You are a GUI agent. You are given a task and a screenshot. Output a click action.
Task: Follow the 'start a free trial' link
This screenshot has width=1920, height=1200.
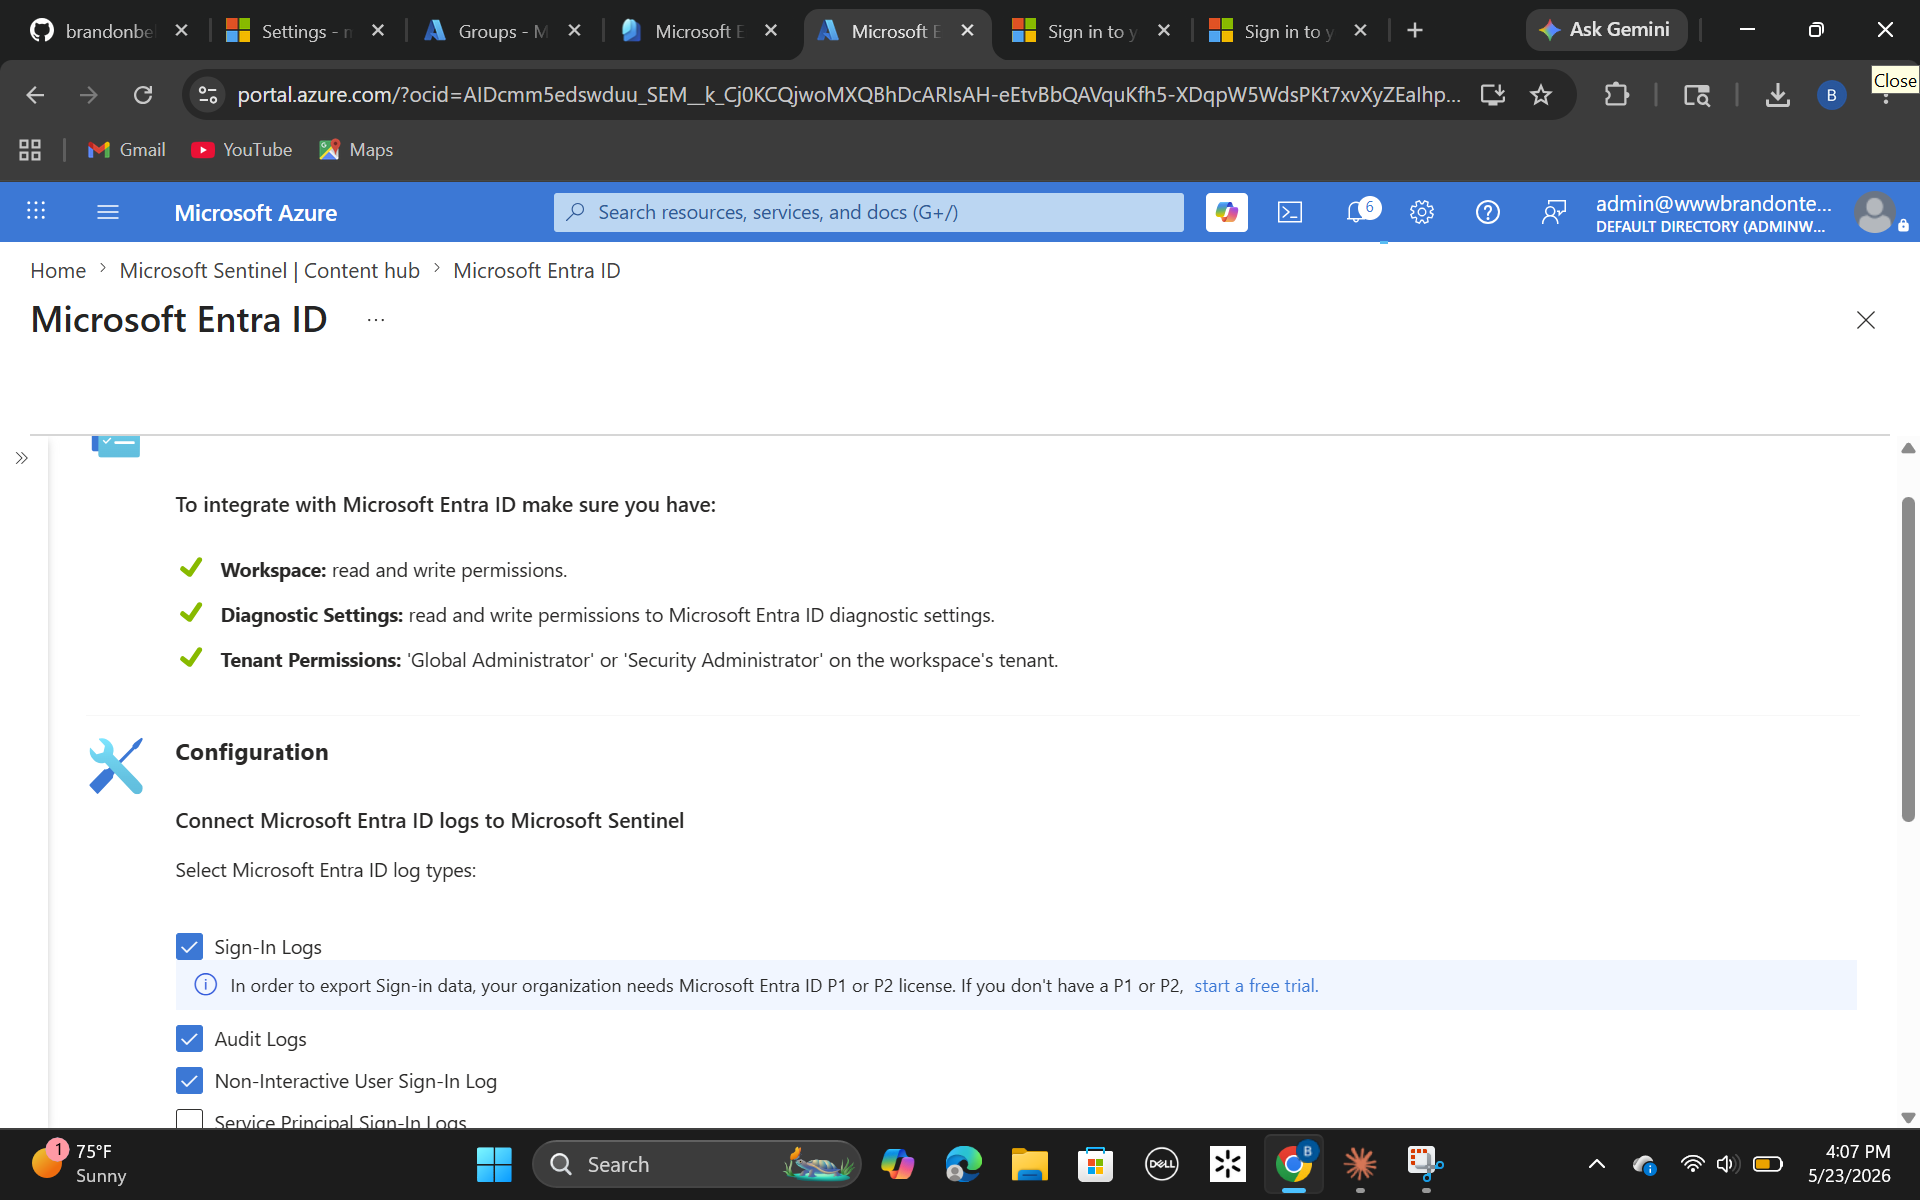pyautogui.click(x=1256, y=985)
